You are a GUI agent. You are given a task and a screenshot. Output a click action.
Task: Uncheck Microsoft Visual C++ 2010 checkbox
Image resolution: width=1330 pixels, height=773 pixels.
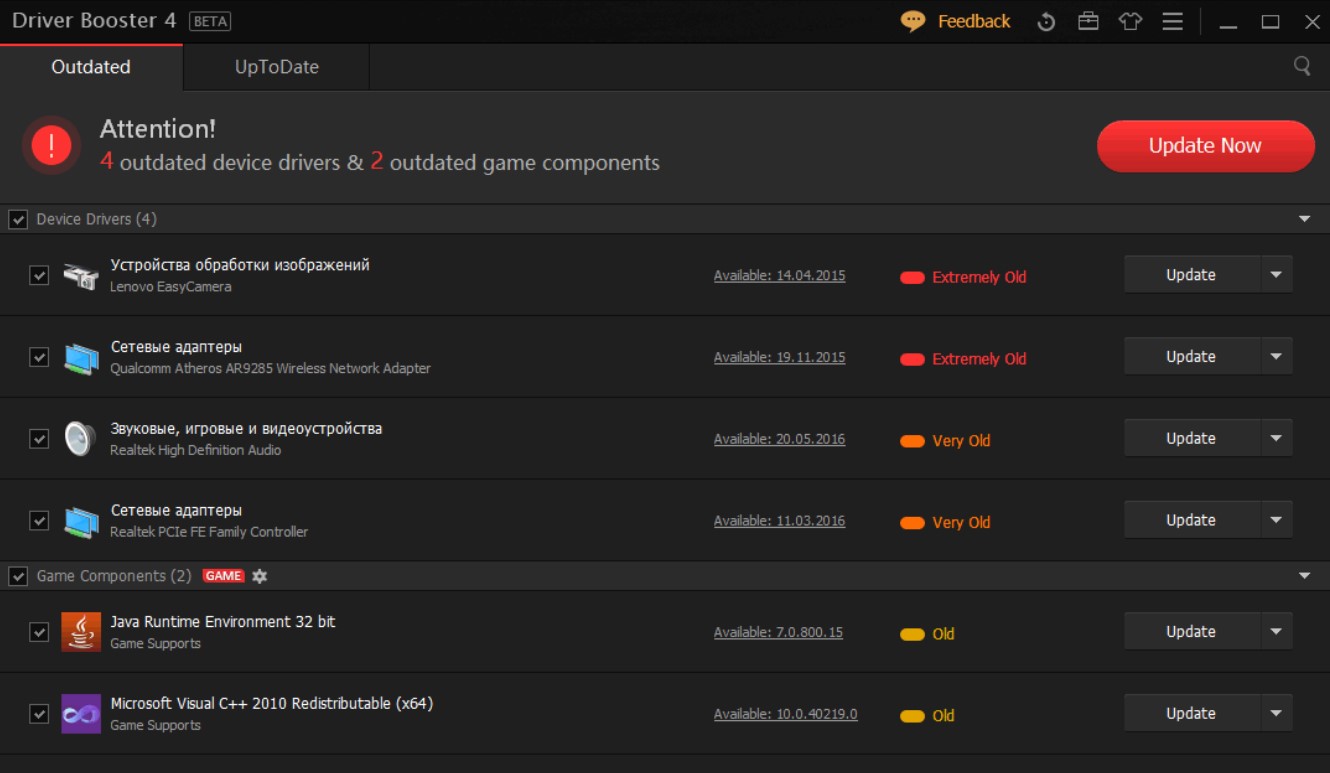pos(39,714)
